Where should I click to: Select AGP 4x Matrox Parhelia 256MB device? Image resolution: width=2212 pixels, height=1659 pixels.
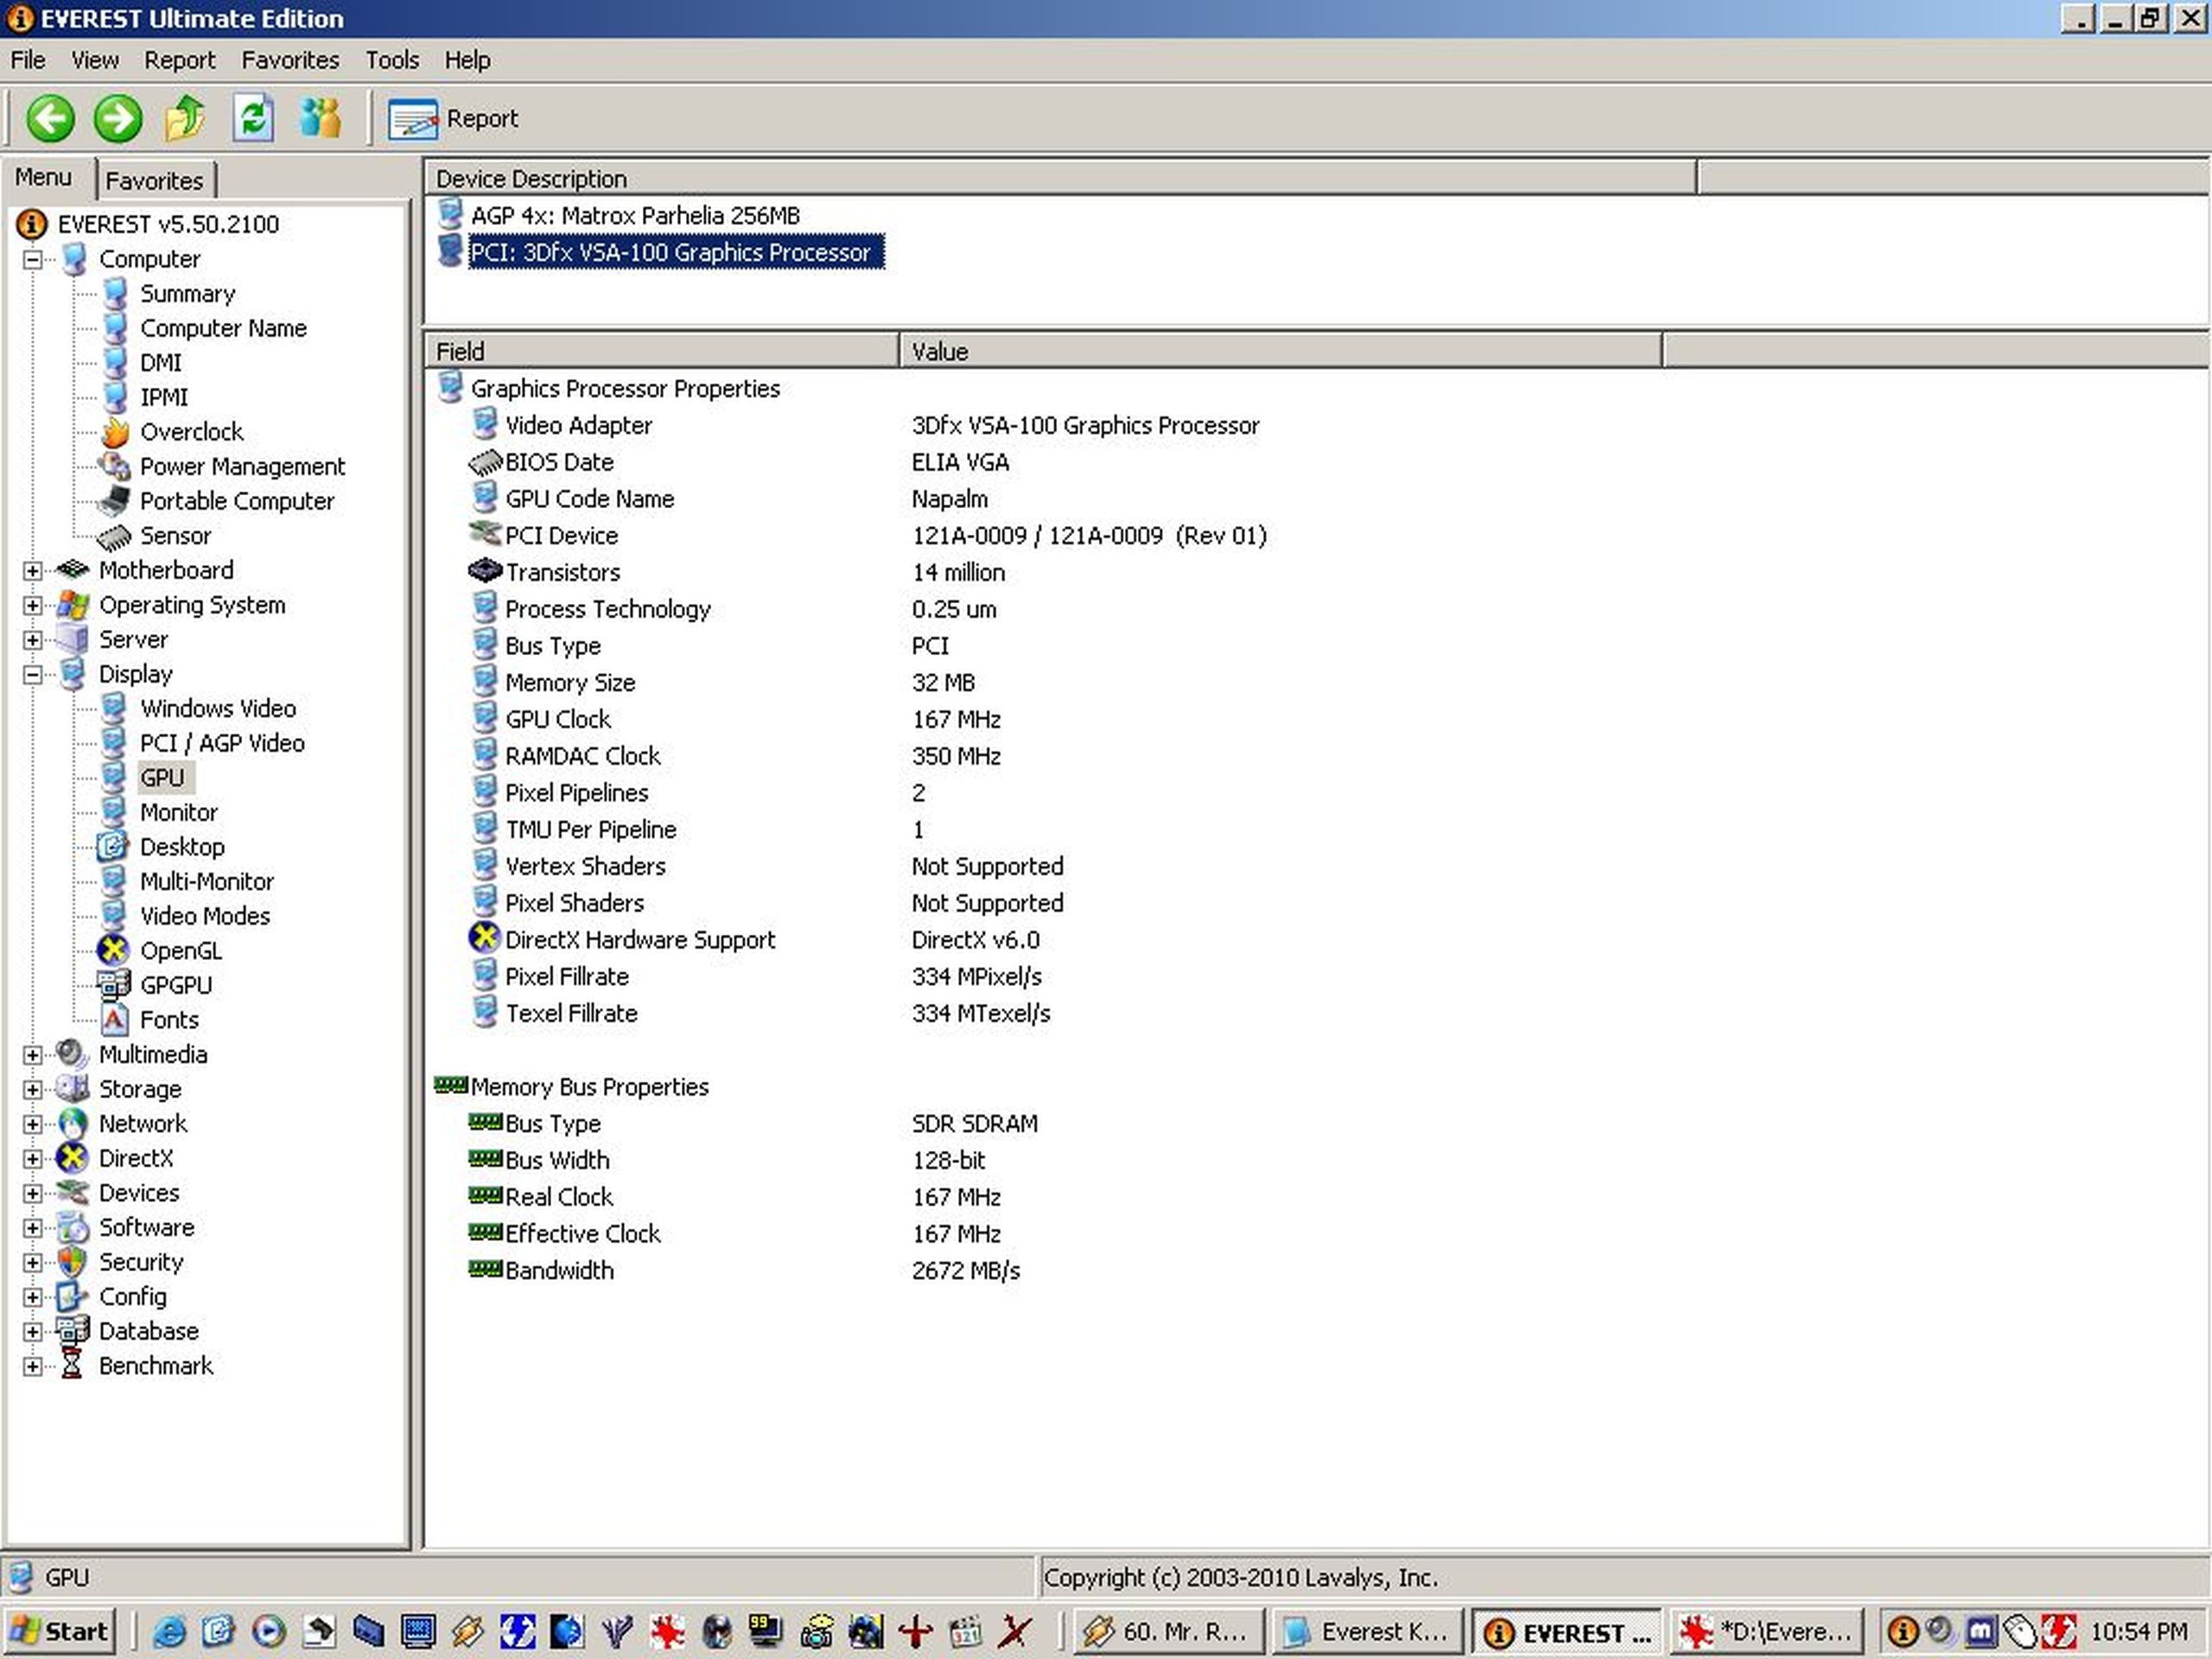(x=634, y=216)
